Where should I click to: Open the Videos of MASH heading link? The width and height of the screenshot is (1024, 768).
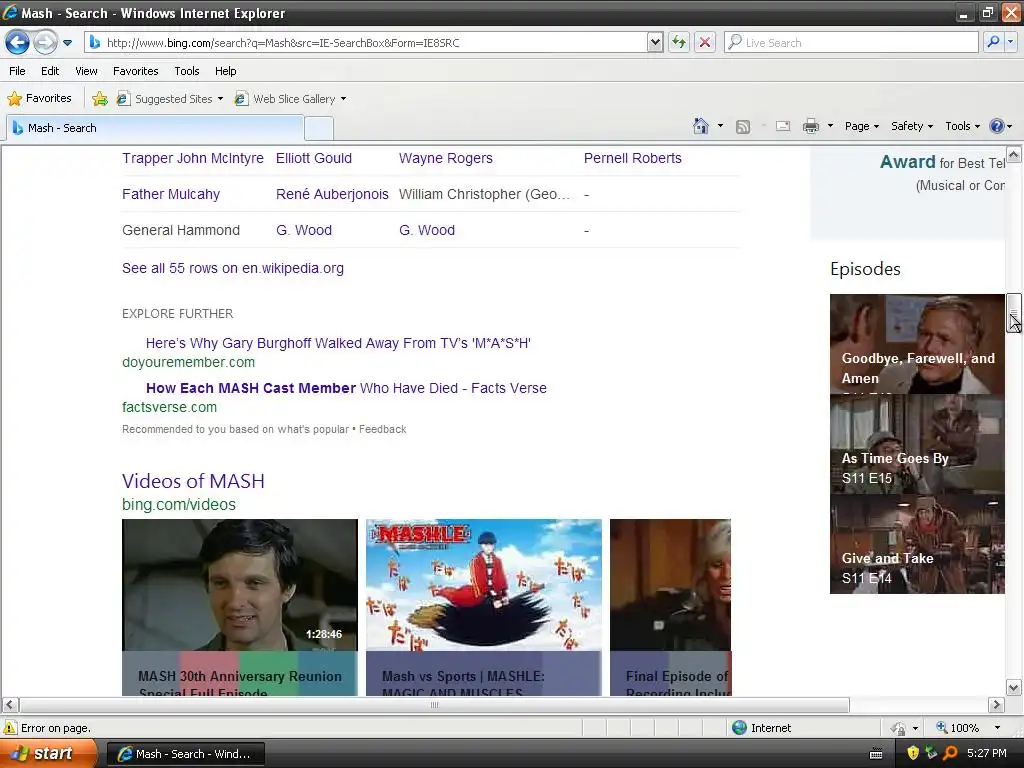click(x=193, y=481)
